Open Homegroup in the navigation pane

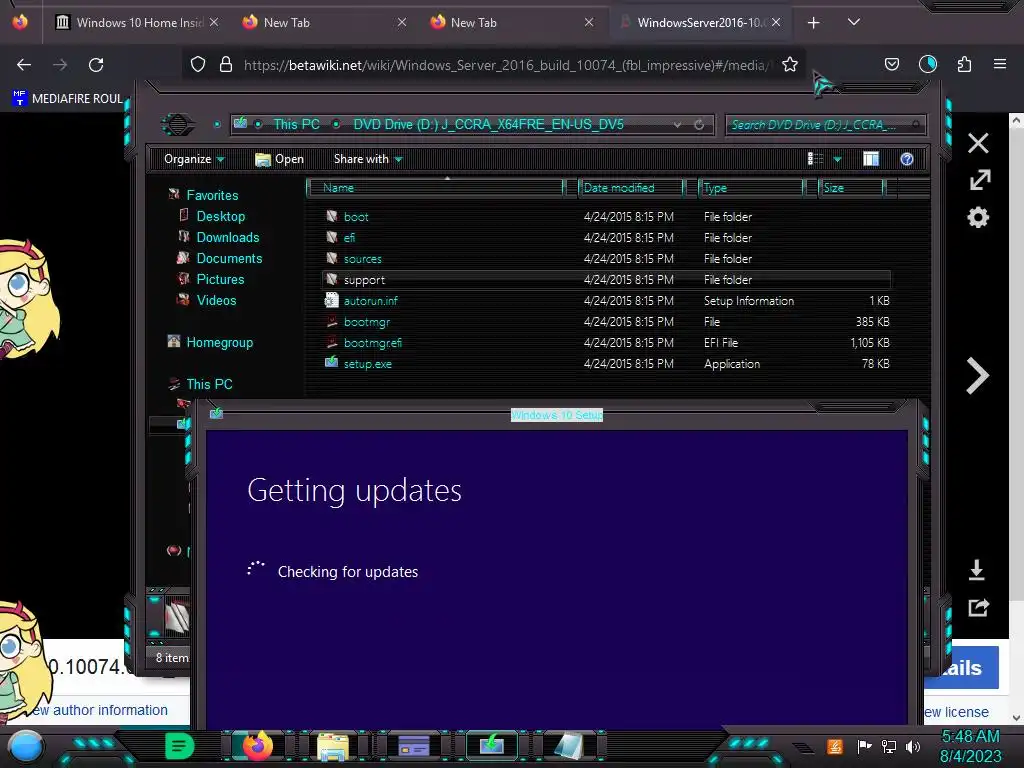tap(219, 342)
